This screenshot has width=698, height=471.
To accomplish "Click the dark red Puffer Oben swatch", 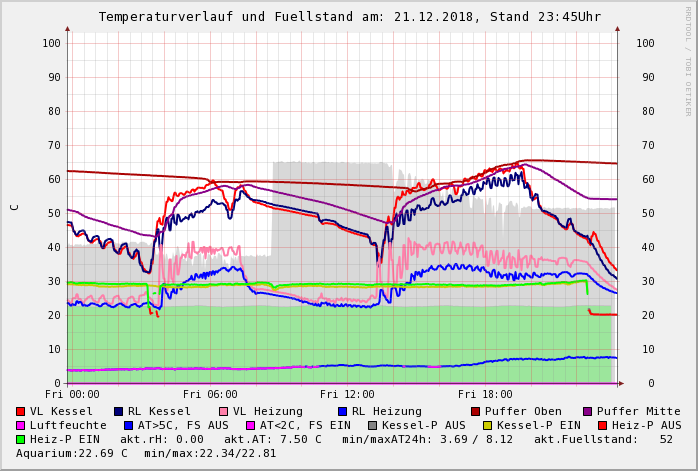I will pos(476,412).
